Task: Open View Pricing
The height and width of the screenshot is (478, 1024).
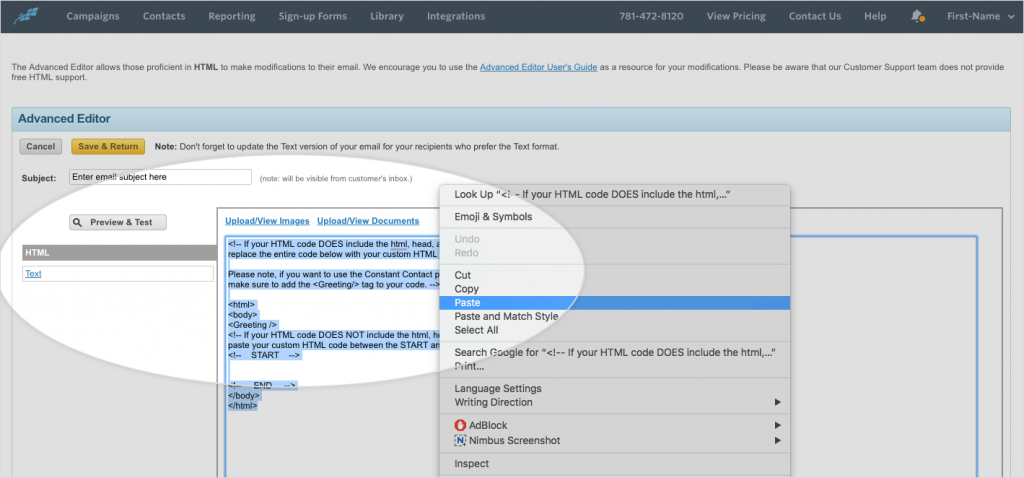Action: click(736, 16)
